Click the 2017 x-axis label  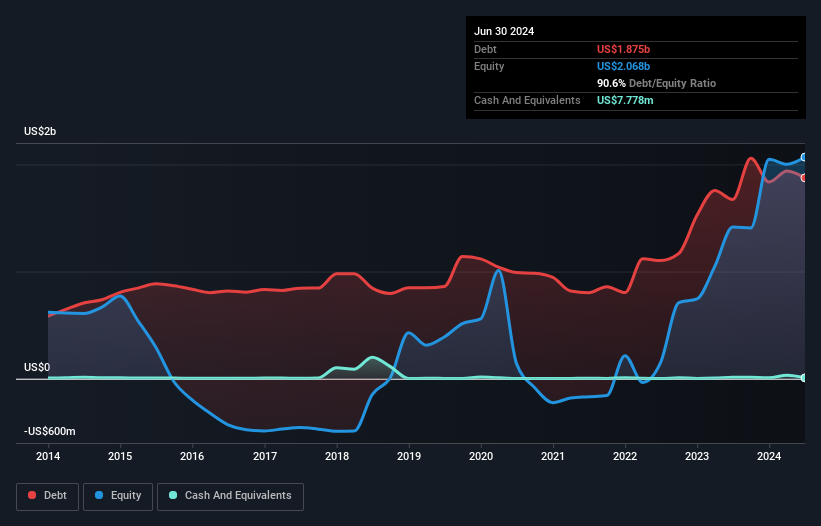(265, 456)
